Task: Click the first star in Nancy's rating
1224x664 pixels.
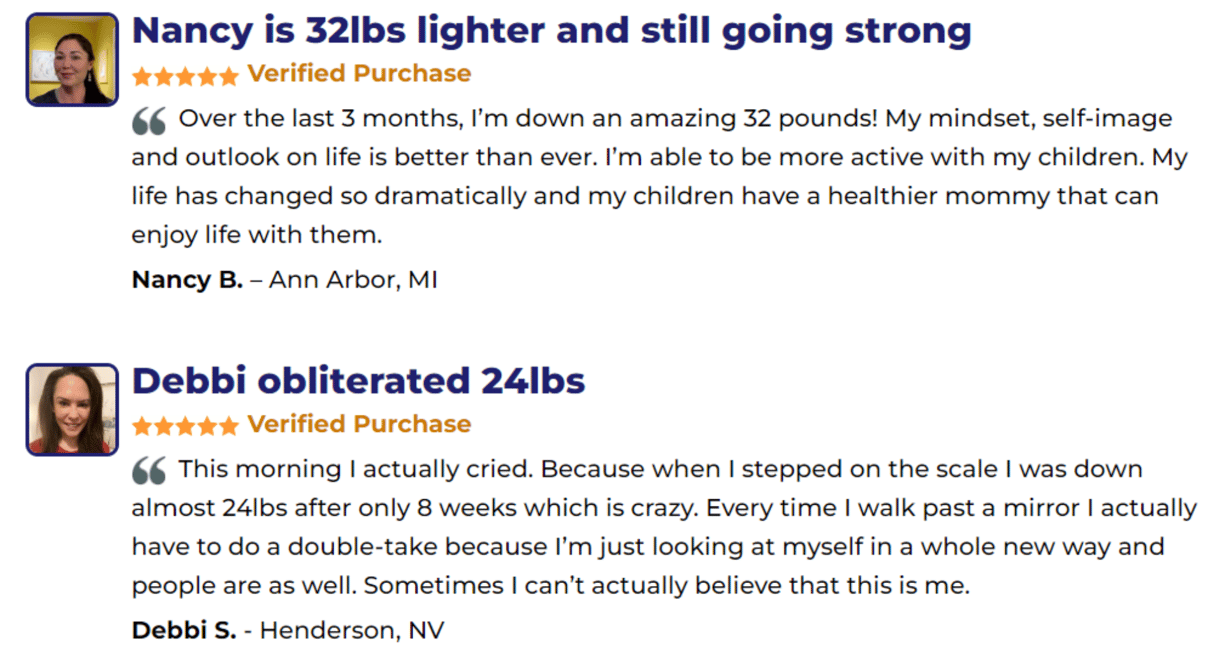Action: (x=142, y=75)
